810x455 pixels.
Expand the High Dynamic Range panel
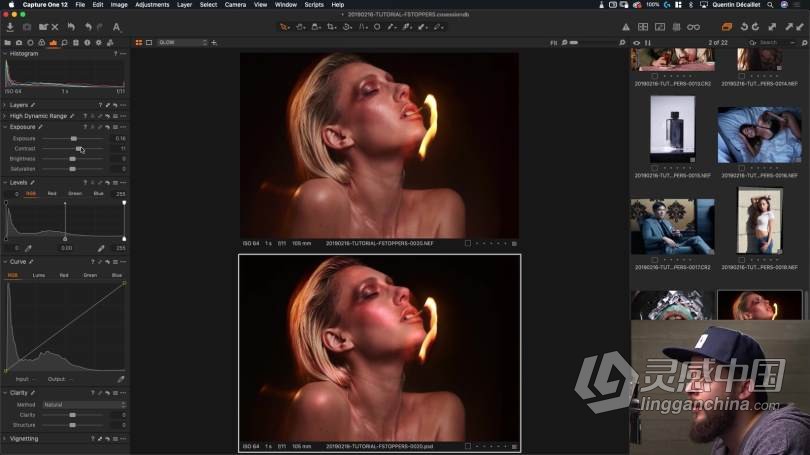[x=5, y=116]
